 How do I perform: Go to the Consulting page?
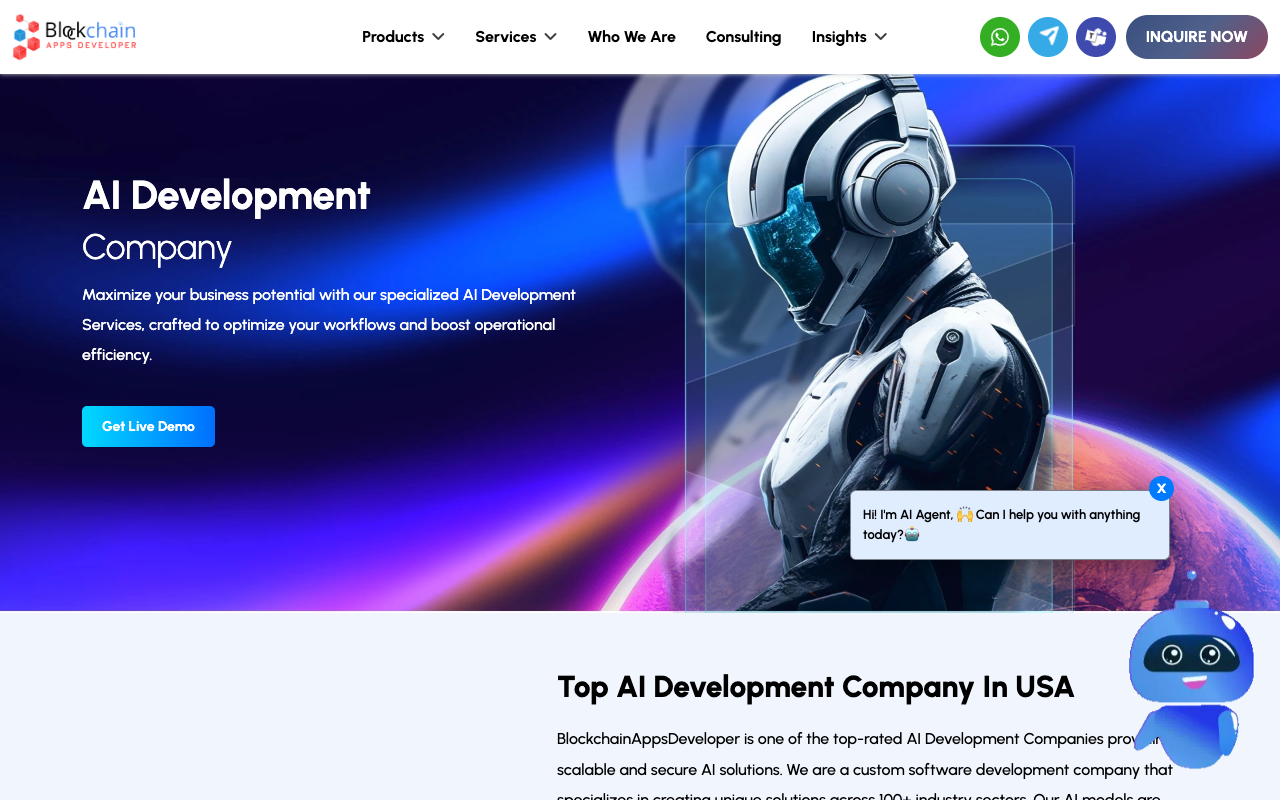point(744,37)
